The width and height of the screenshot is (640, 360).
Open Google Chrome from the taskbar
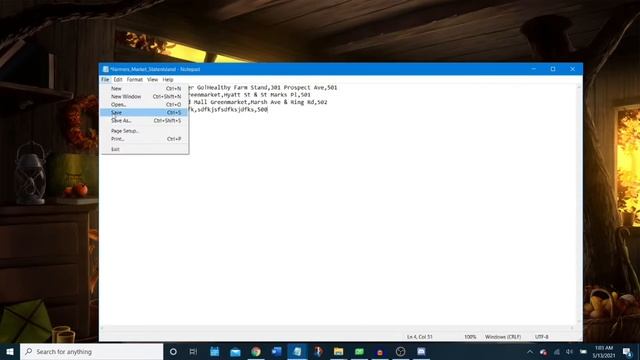[256, 351]
